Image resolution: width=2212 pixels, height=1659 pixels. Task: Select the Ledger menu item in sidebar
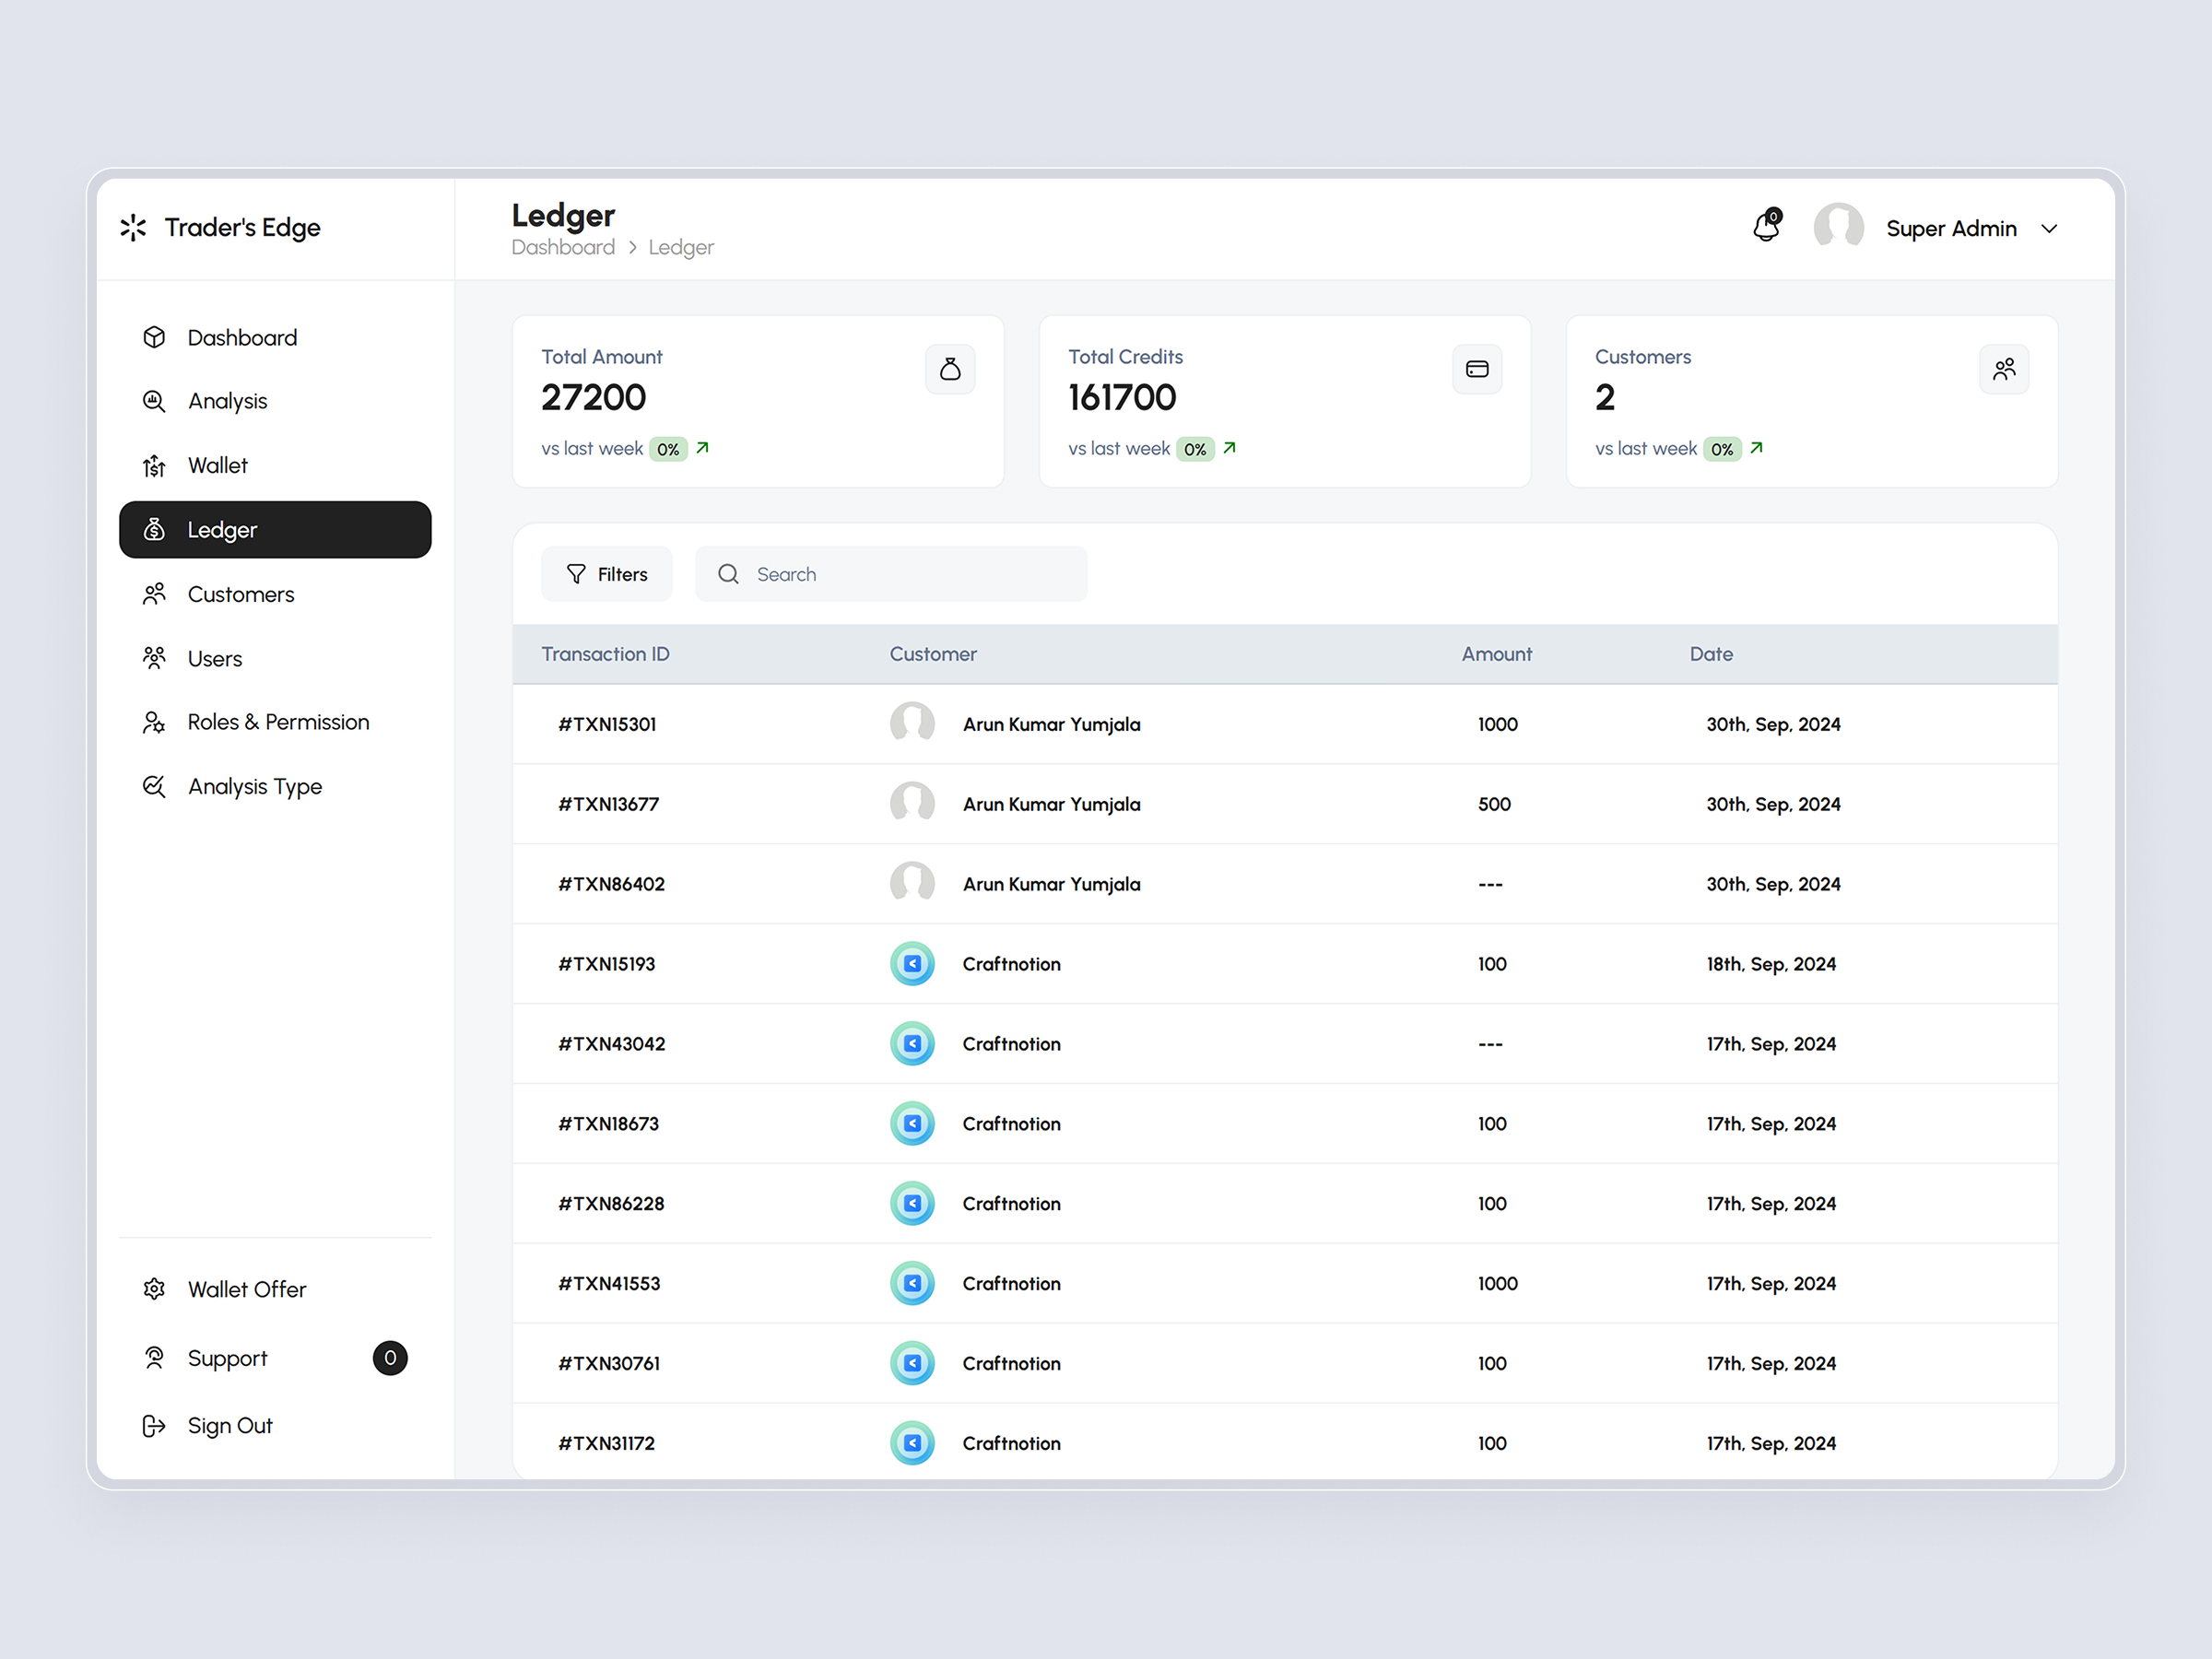tap(222, 529)
